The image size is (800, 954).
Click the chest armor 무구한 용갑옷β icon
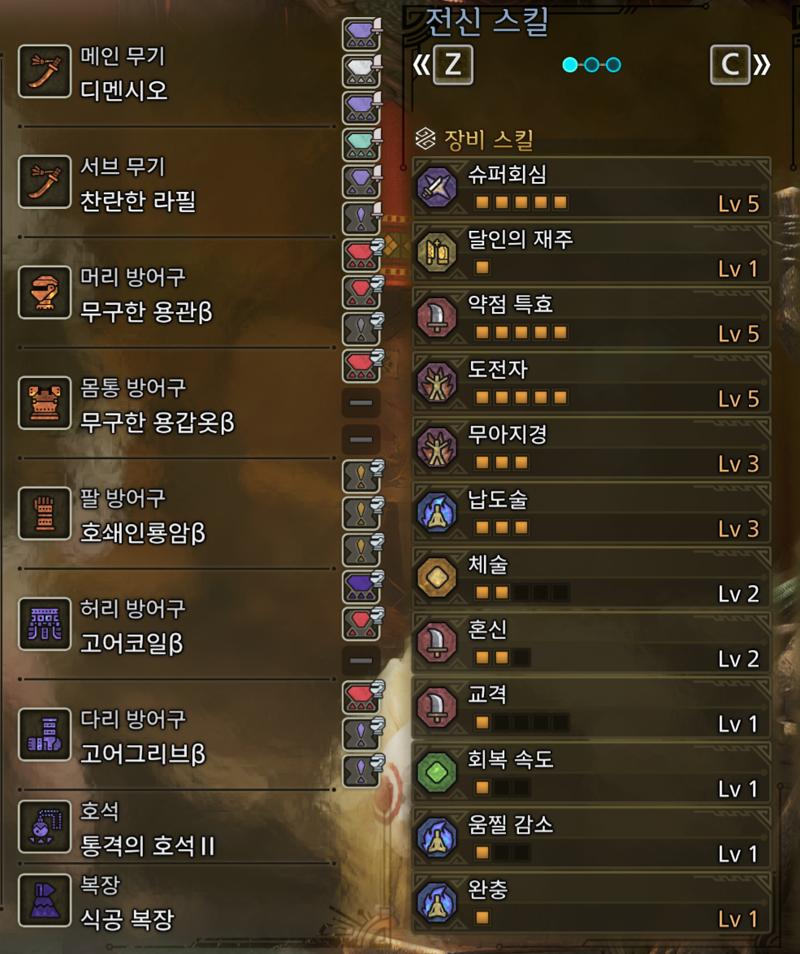pos(44,403)
